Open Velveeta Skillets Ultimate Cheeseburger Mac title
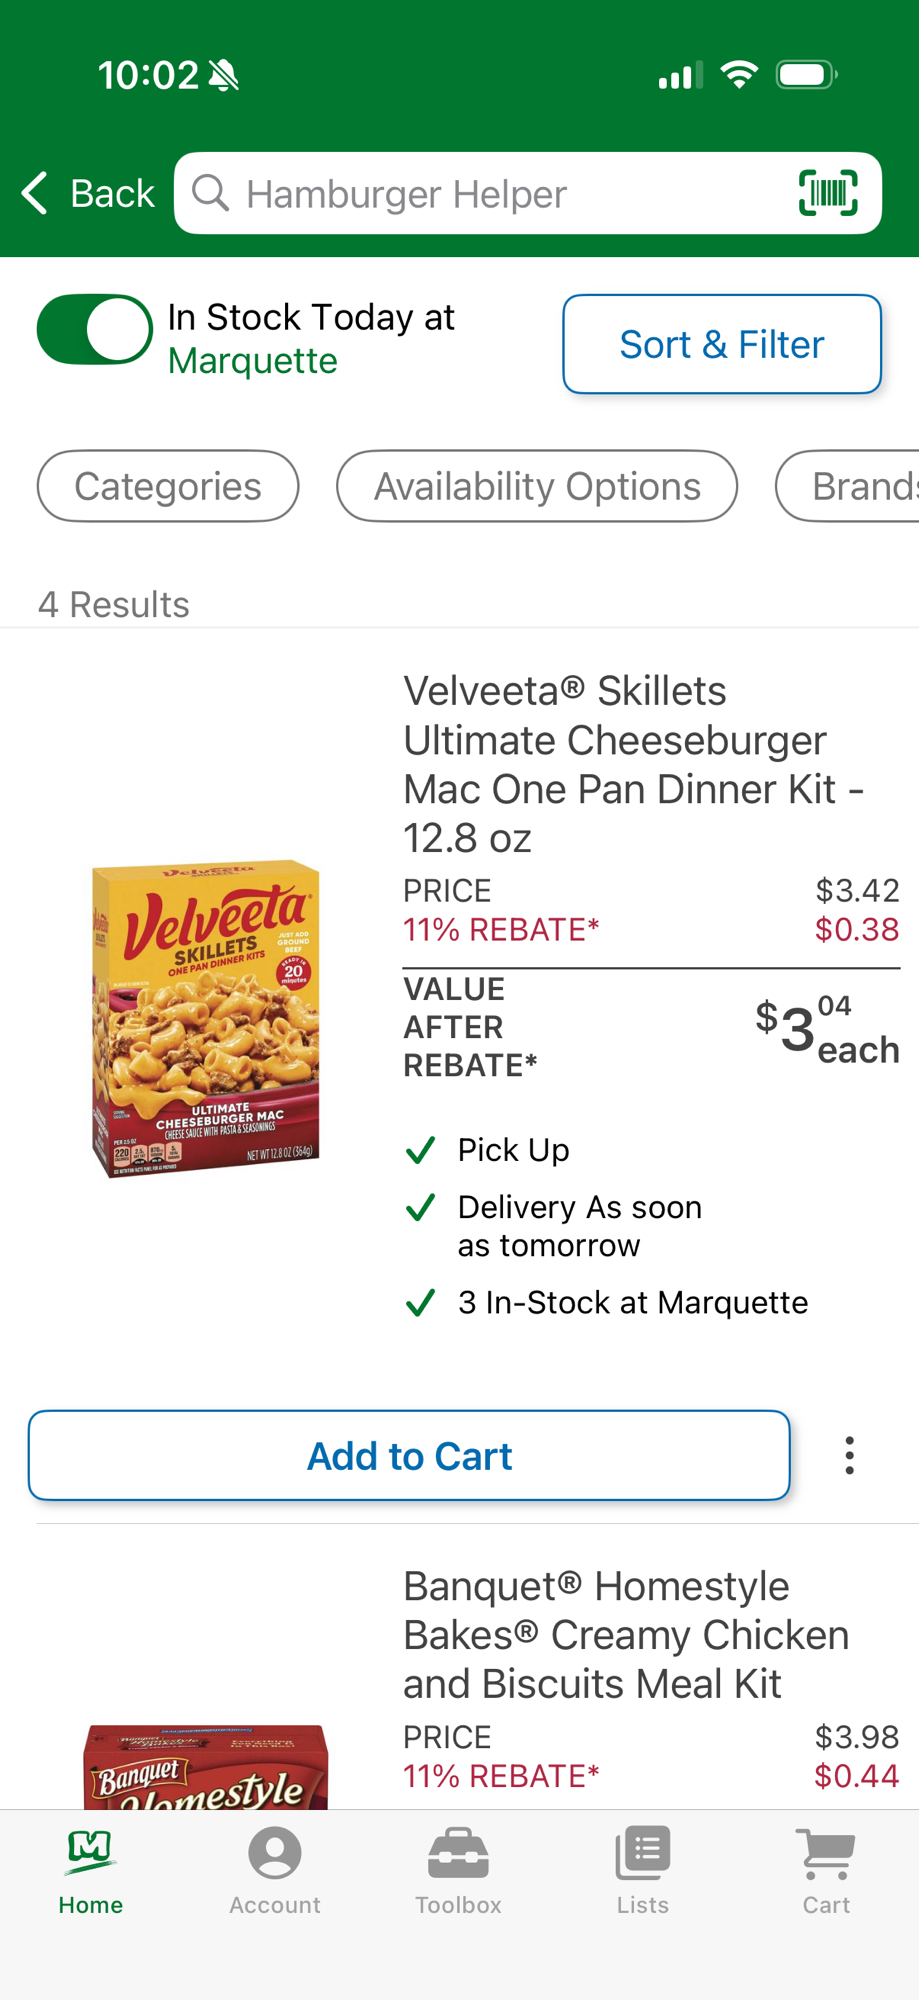919x2000 pixels. (634, 764)
